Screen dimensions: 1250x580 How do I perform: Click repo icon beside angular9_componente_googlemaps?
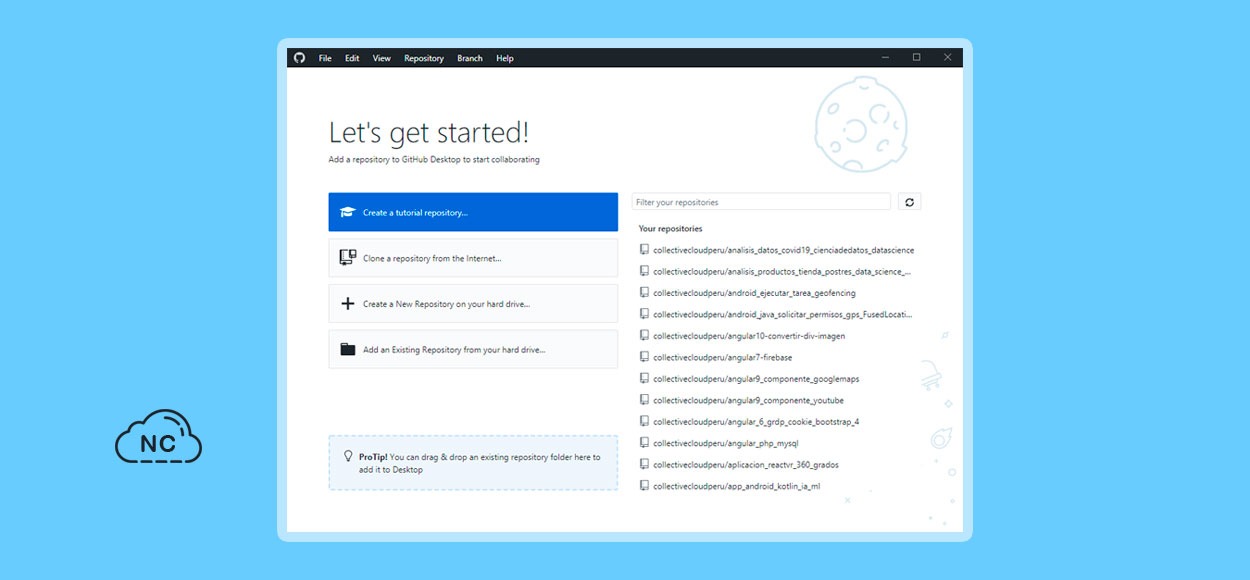[644, 379]
